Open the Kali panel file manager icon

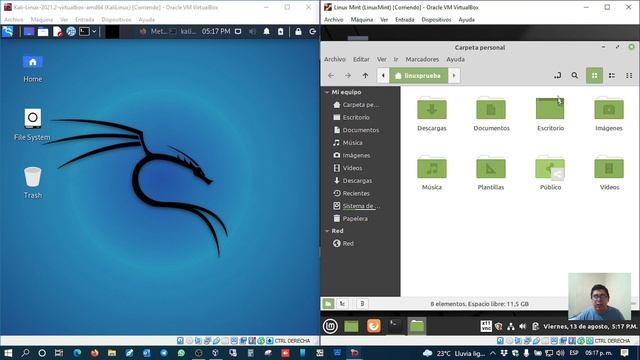pyautogui.click(x=43, y=31)
